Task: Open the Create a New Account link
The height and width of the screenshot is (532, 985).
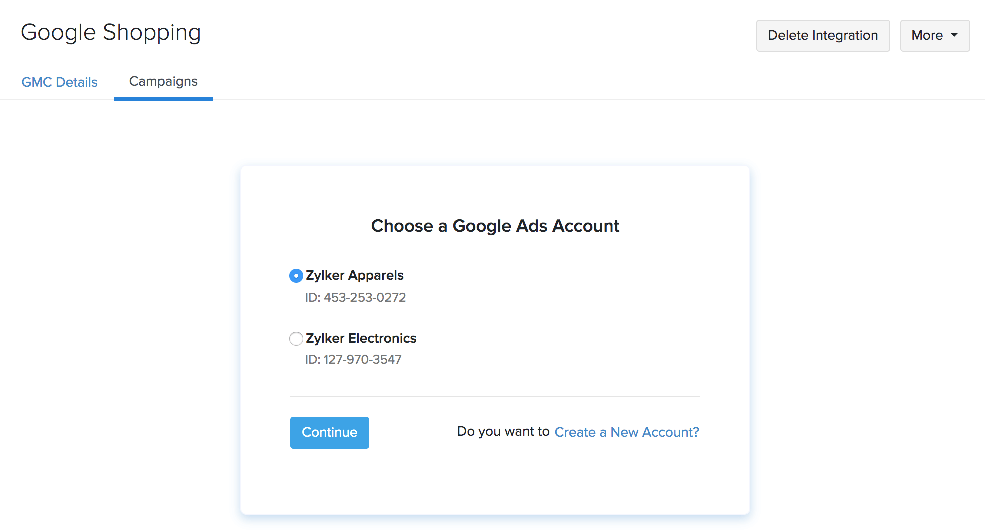Action: (x=627, y=432)
